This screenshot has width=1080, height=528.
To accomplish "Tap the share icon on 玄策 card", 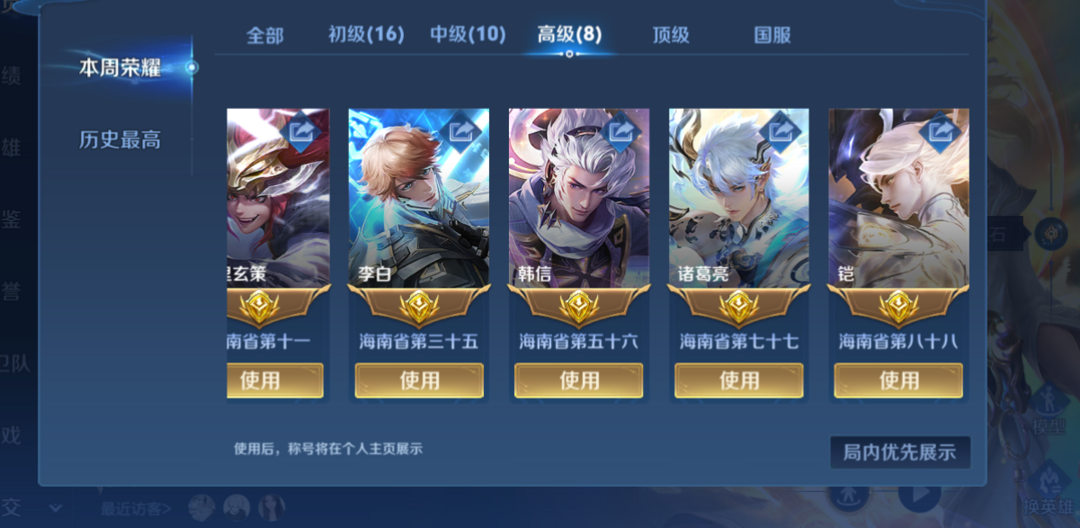I will [301, 129].
